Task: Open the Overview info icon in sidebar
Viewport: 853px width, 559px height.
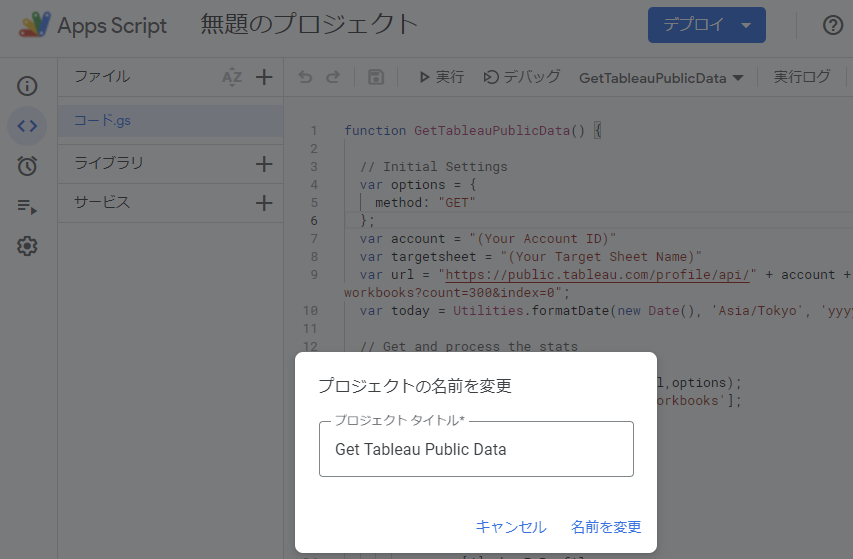Action: (x=27, y=86)
